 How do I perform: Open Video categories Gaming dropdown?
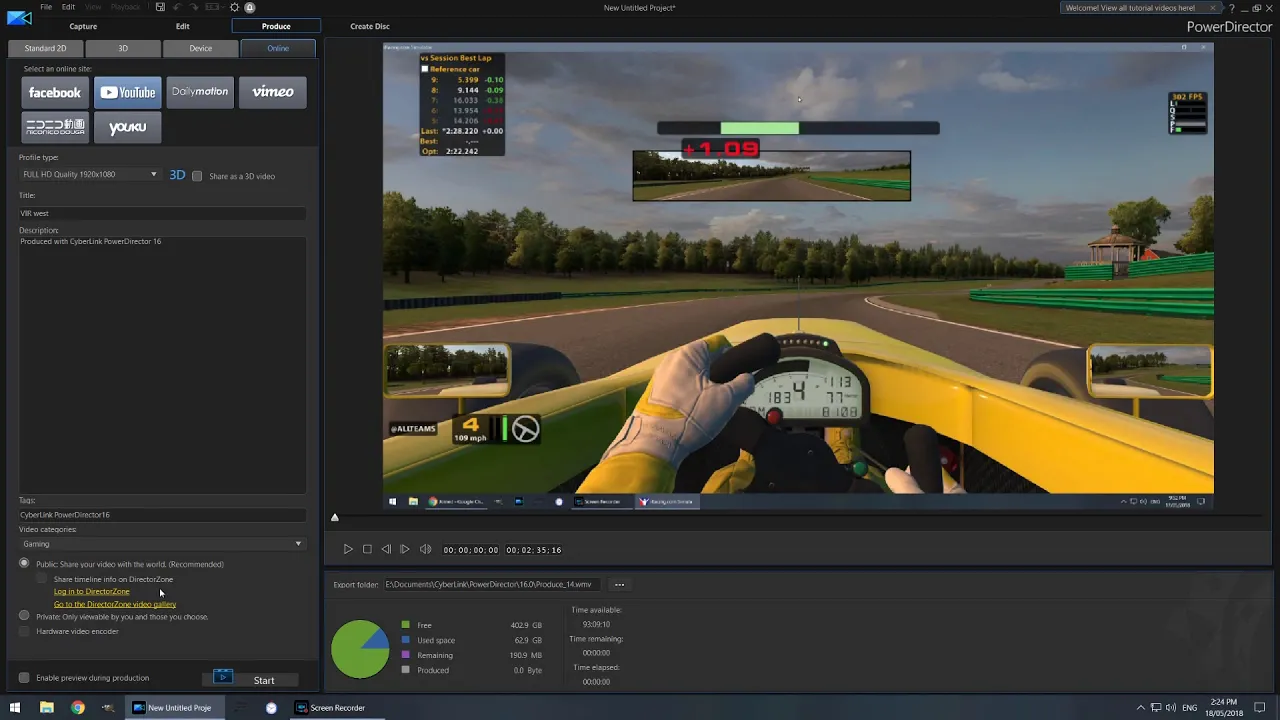click(161, 544)
